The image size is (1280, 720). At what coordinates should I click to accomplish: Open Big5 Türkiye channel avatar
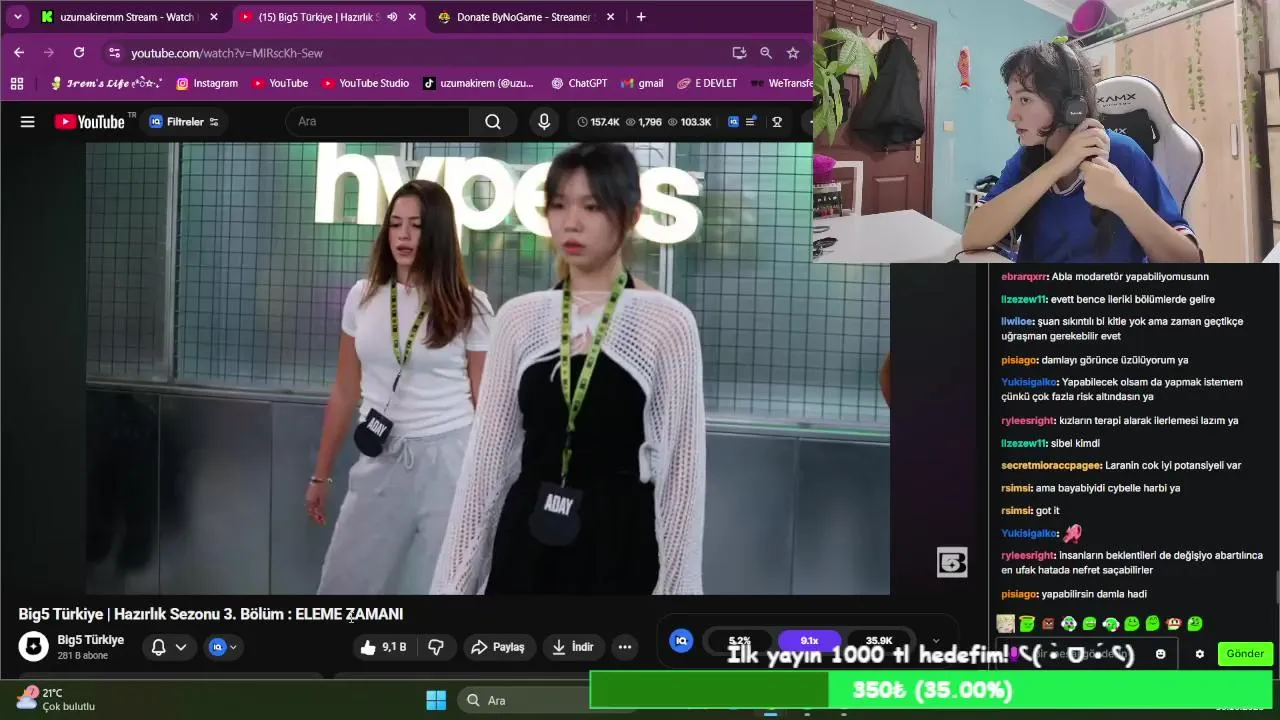pos(33,647)
